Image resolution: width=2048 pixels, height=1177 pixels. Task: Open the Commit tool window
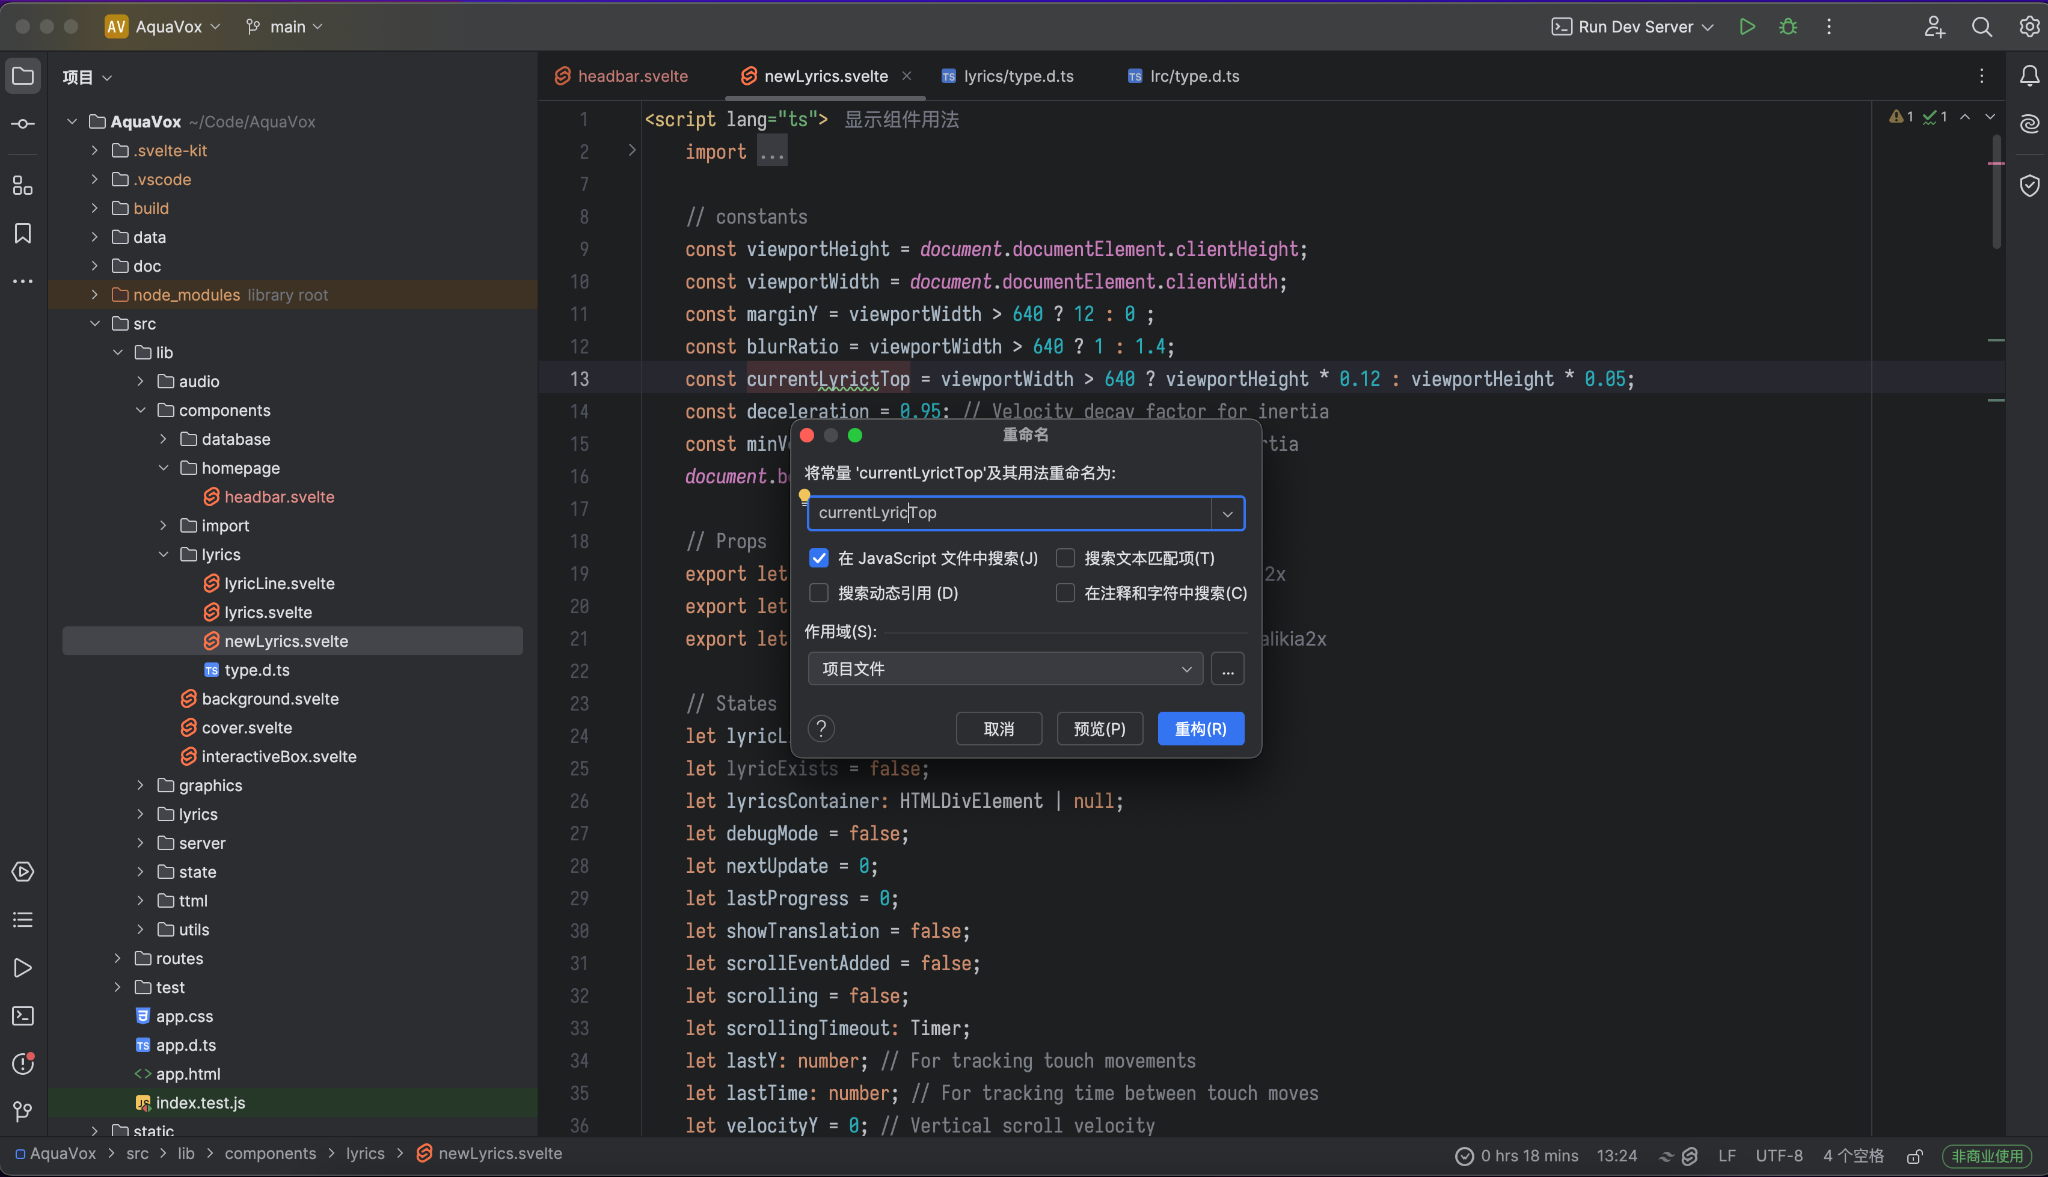(x=22, y=124)
